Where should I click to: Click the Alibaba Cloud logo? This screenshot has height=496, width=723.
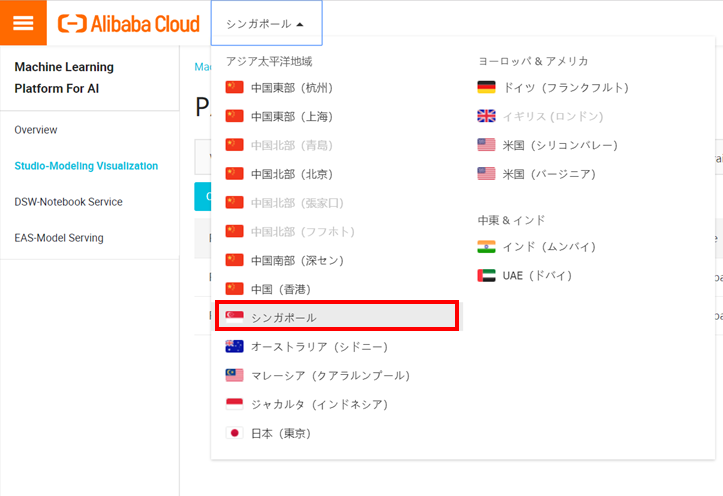pyautogui.click(x=129, y=24)
